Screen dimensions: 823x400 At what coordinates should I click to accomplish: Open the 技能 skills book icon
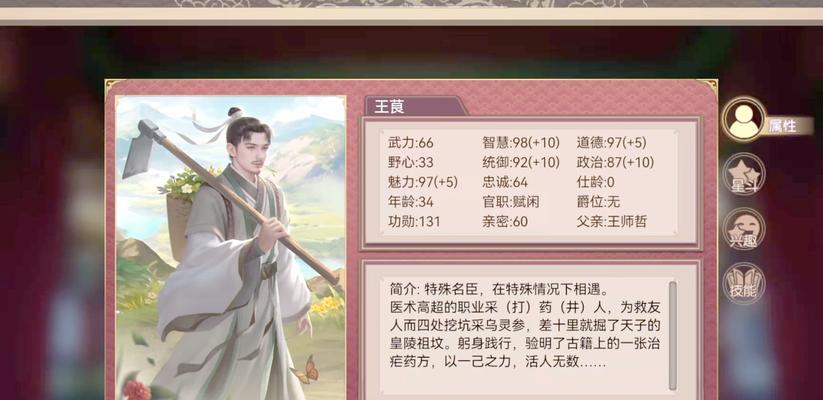pos(744,284)
